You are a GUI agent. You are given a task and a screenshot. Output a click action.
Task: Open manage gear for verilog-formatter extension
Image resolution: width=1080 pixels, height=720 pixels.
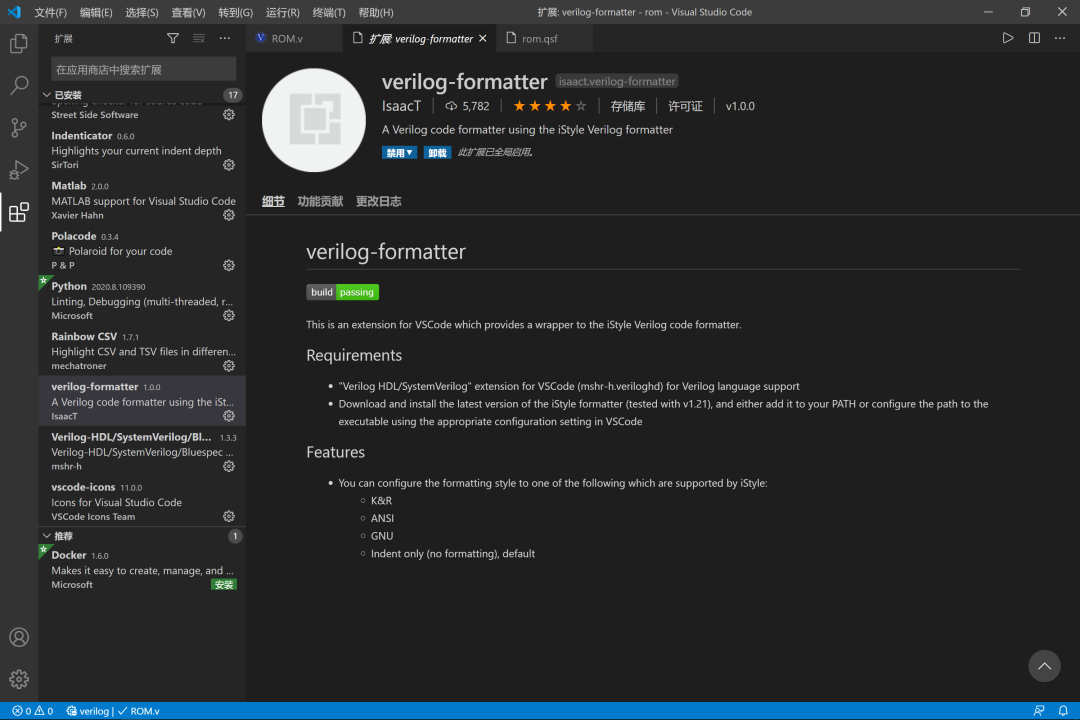coord(229,417)
